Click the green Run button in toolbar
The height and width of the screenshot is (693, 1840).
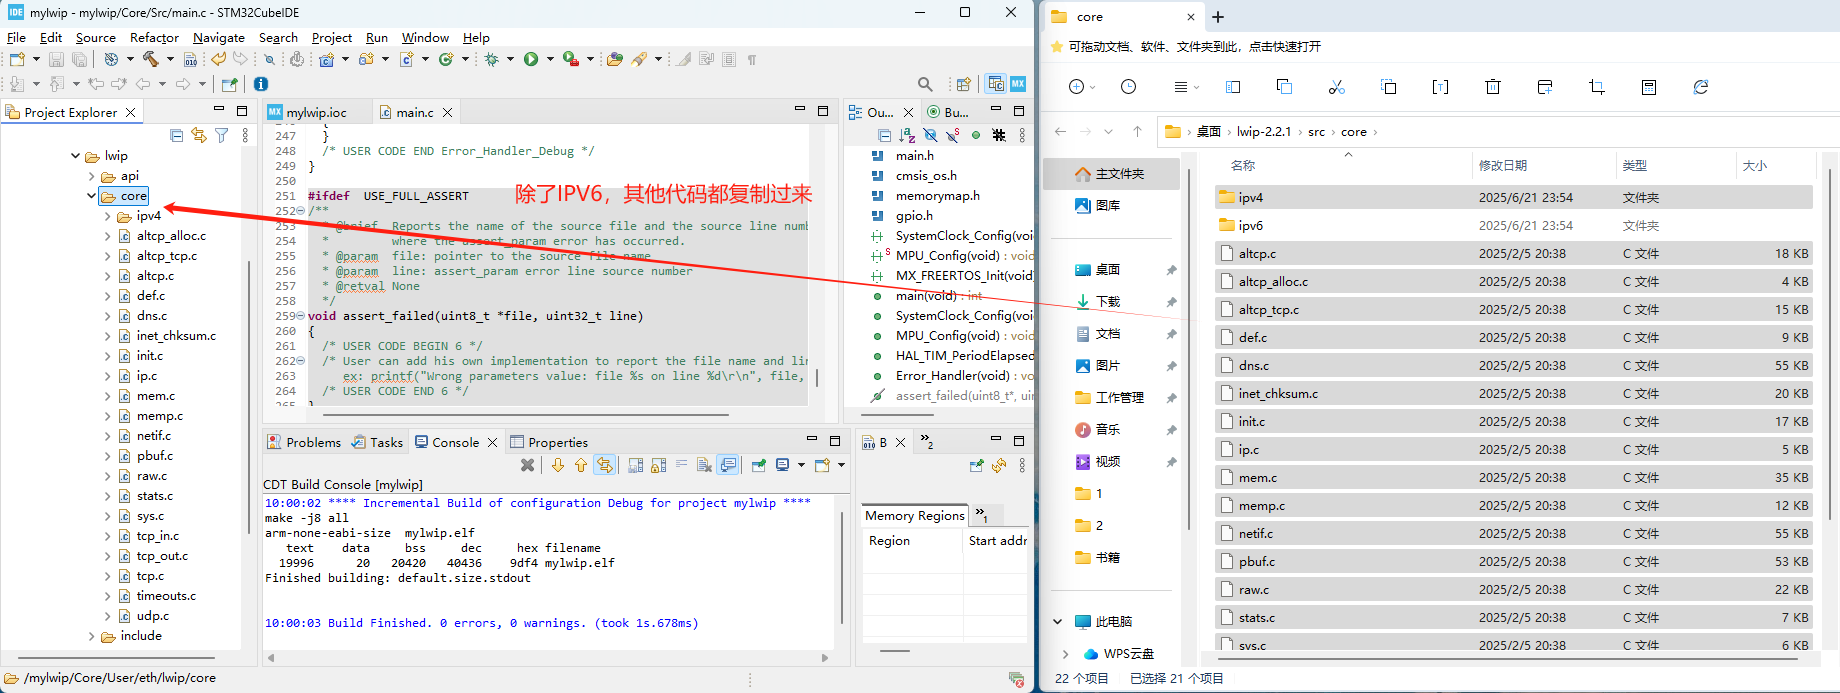531,60
